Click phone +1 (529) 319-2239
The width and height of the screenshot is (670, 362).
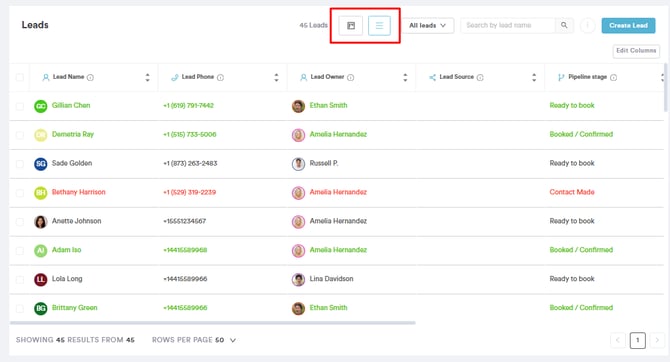point(189,192)
